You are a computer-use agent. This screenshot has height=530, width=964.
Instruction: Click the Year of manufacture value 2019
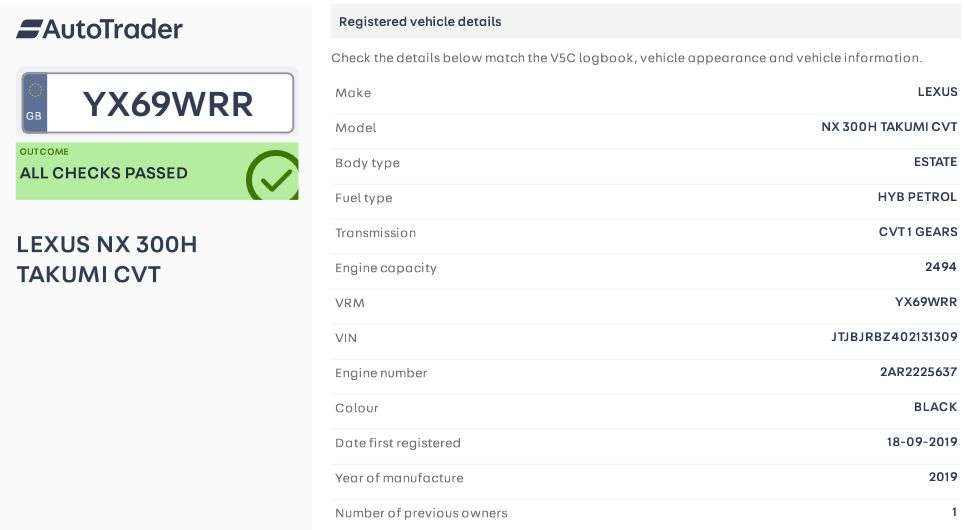pyautogui.click(x=942, y=477)
